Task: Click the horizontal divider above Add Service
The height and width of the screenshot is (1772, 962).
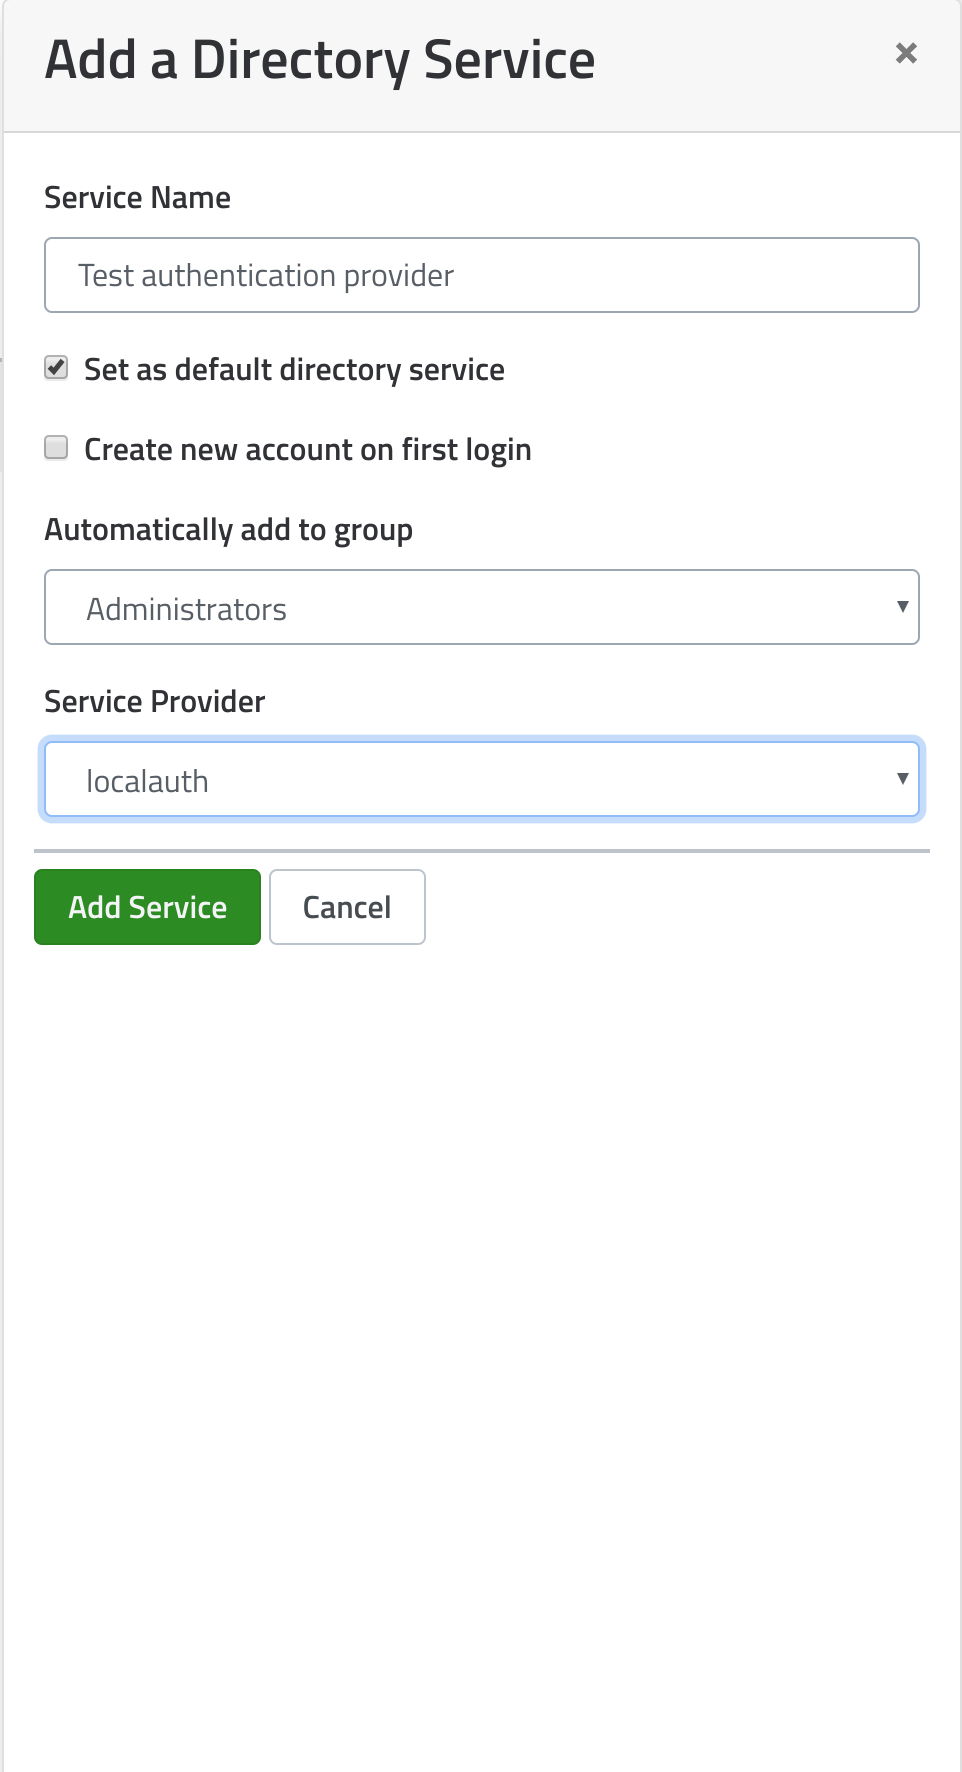Action: tap(481, 851)
